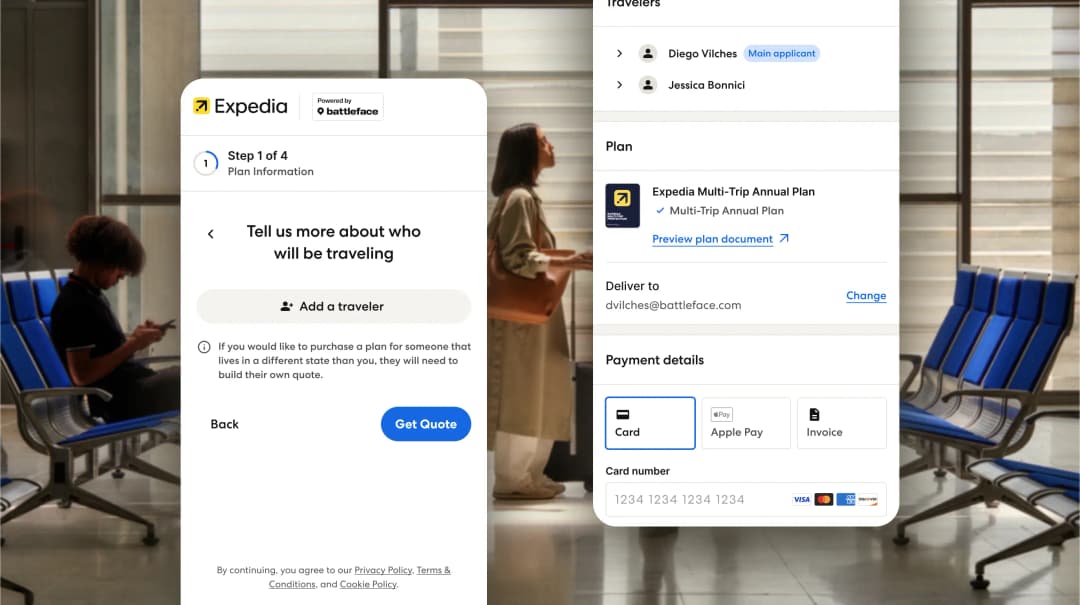Viewport: 1080px width, 605px height.
Task: Click Change next to the delivery email
Action: tap(866, 295)
